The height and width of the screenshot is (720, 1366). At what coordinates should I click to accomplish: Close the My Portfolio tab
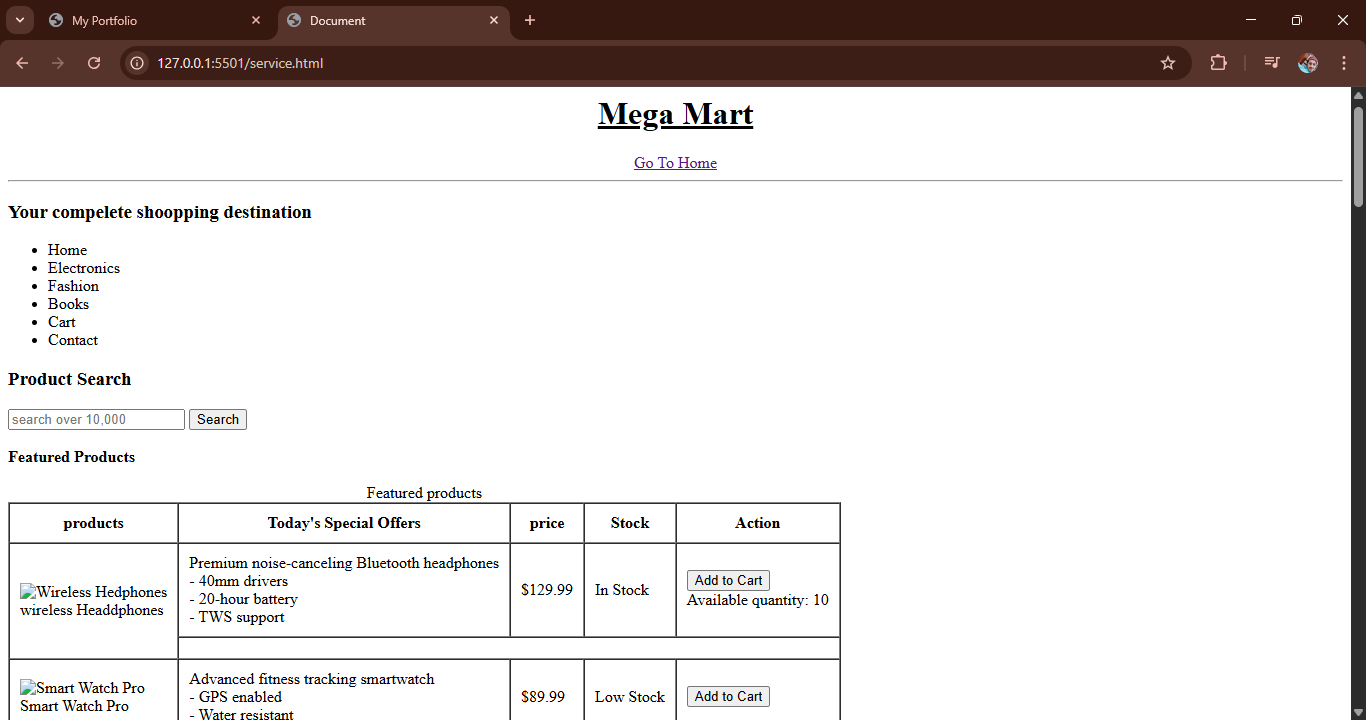click(x=256, y=20)
